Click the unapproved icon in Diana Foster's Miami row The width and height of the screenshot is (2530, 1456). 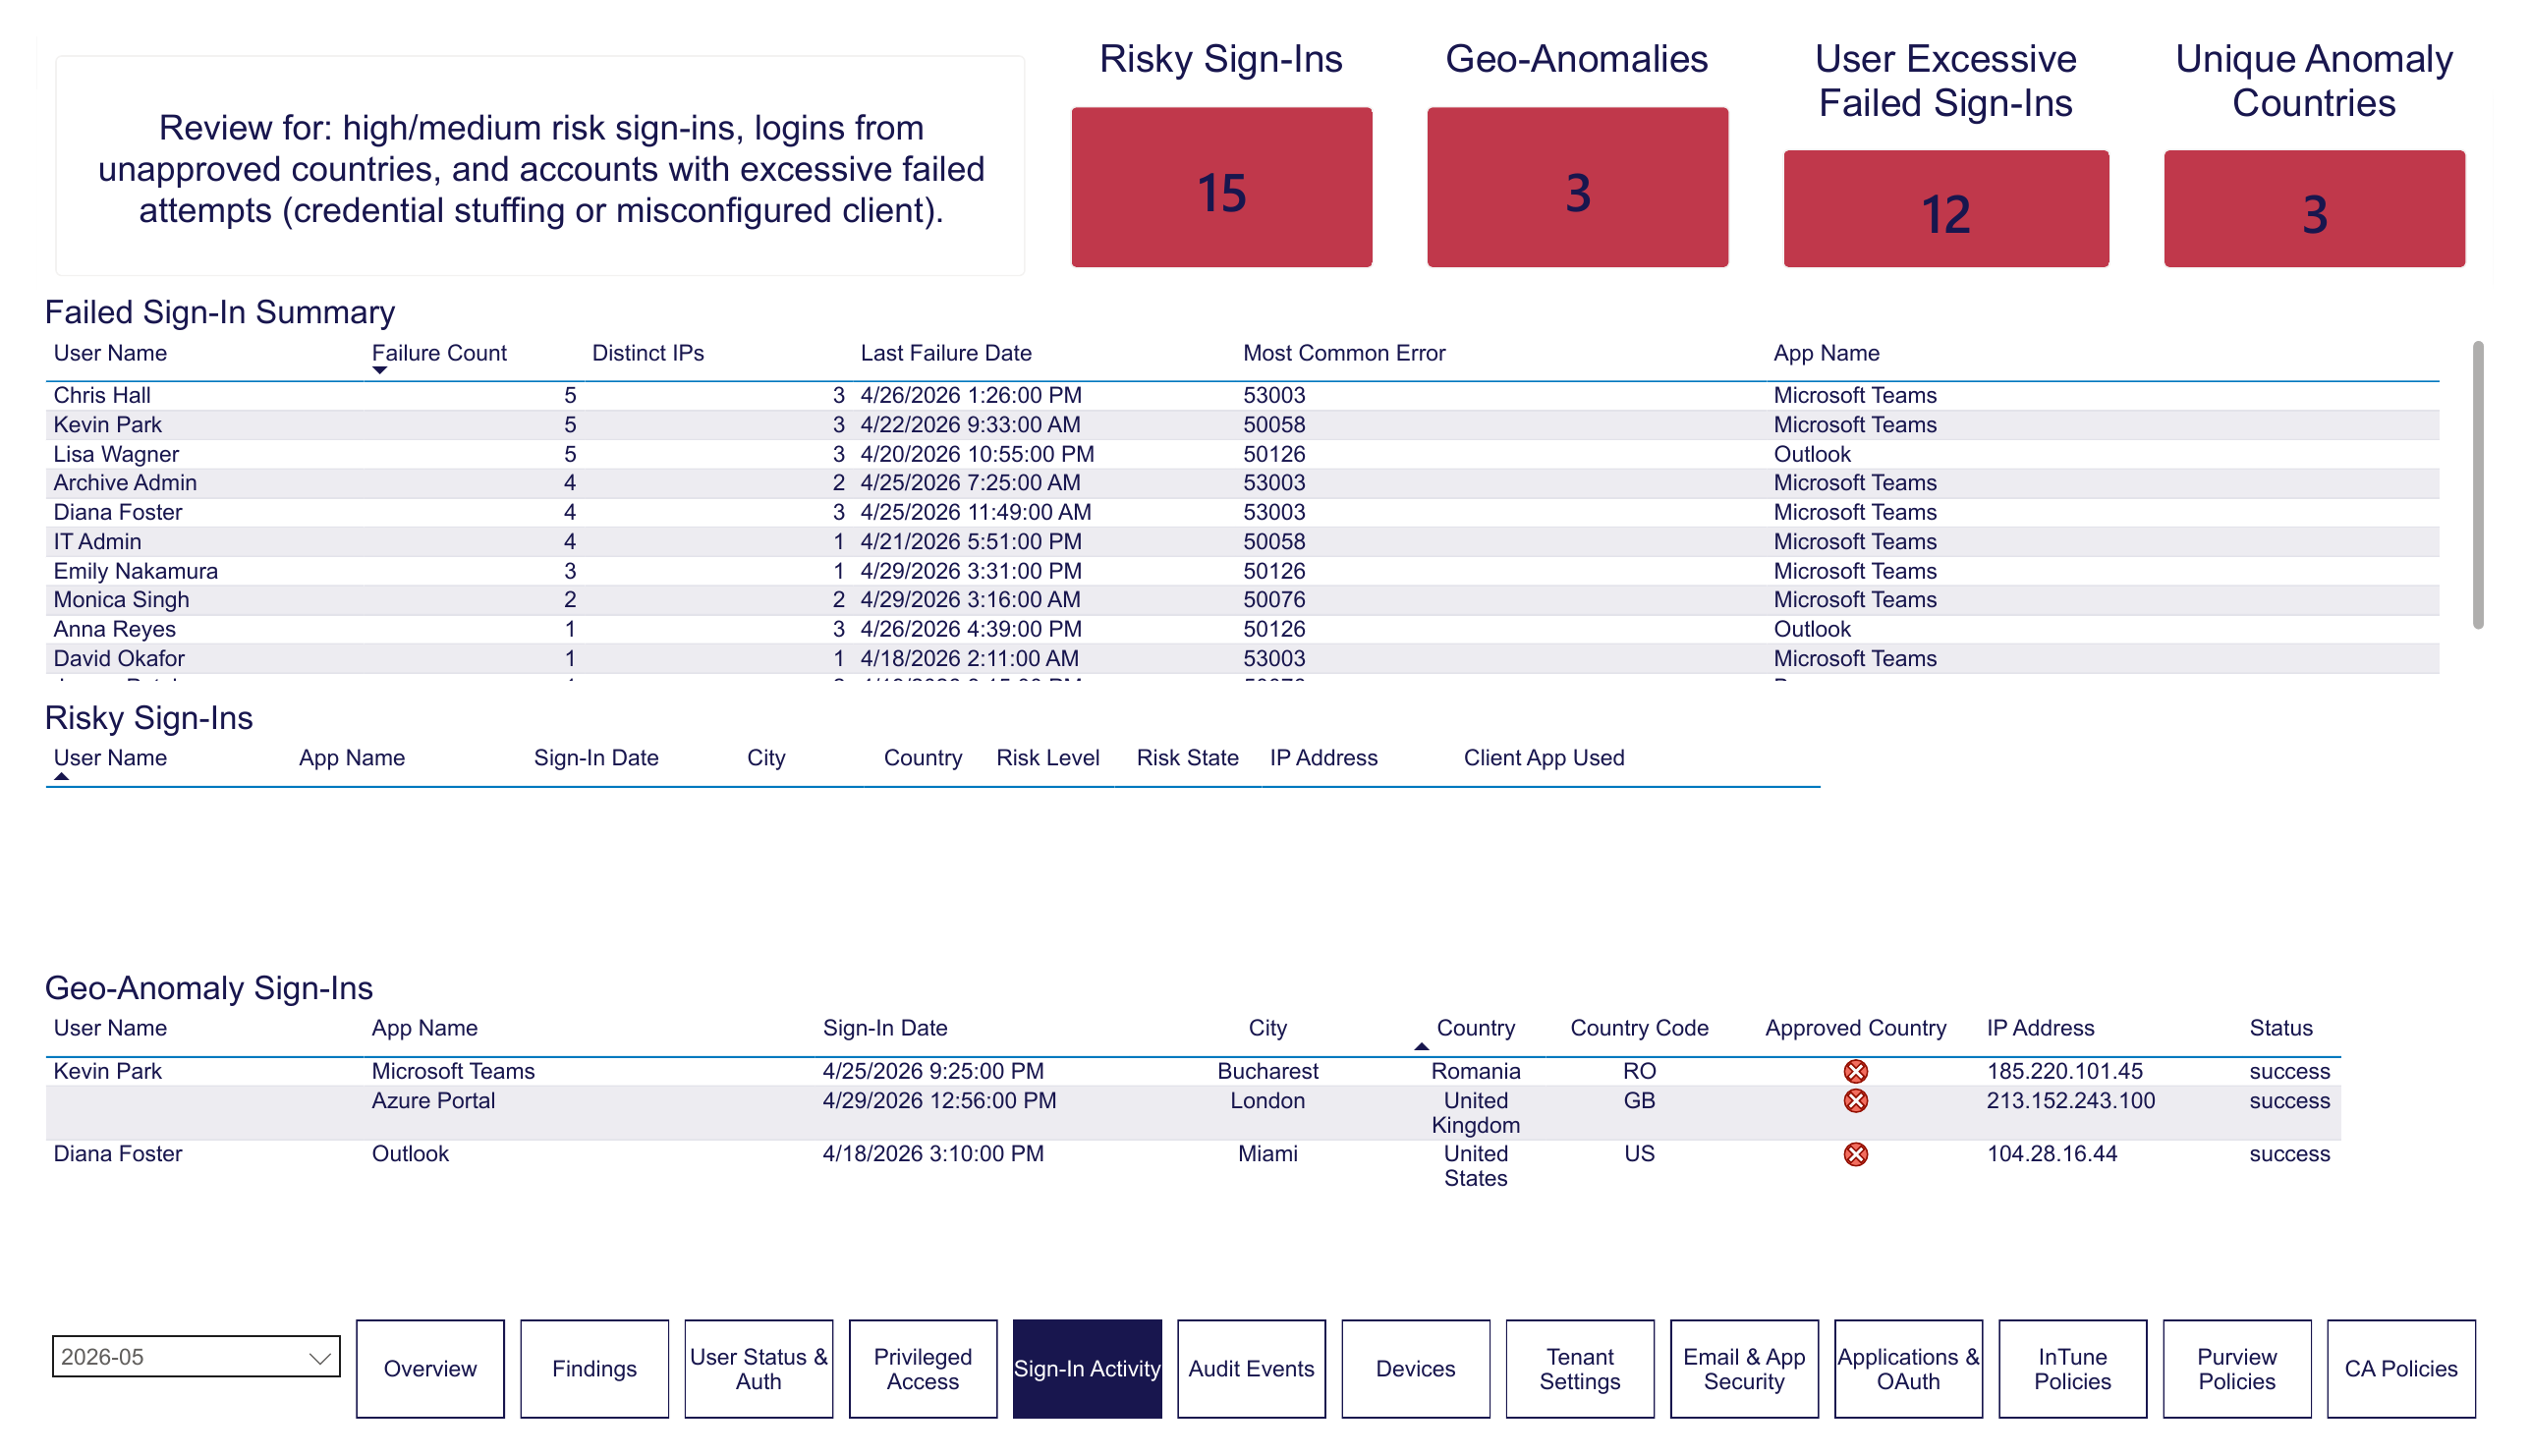tap(1855, 1154)
